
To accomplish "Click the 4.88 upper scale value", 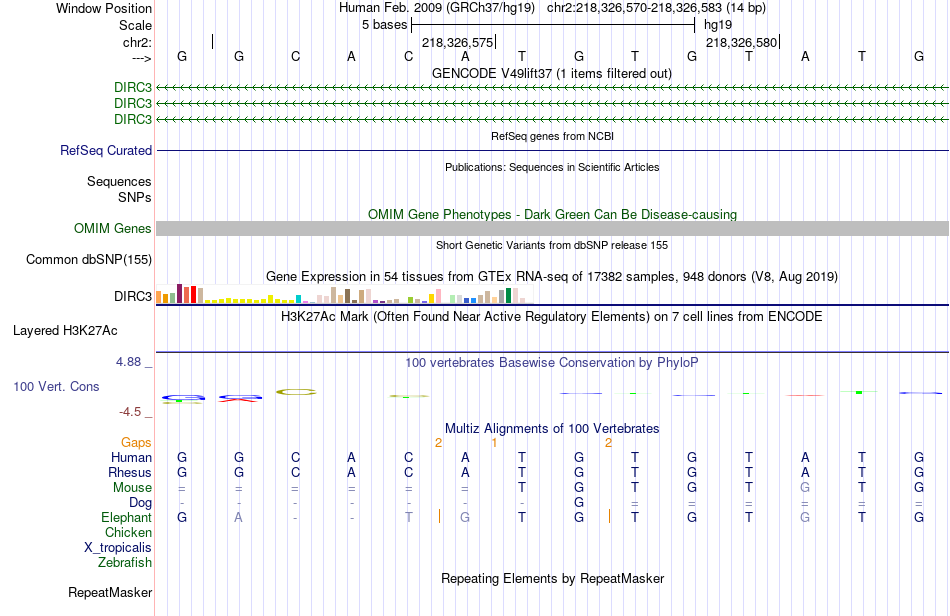I will (128, 362).
